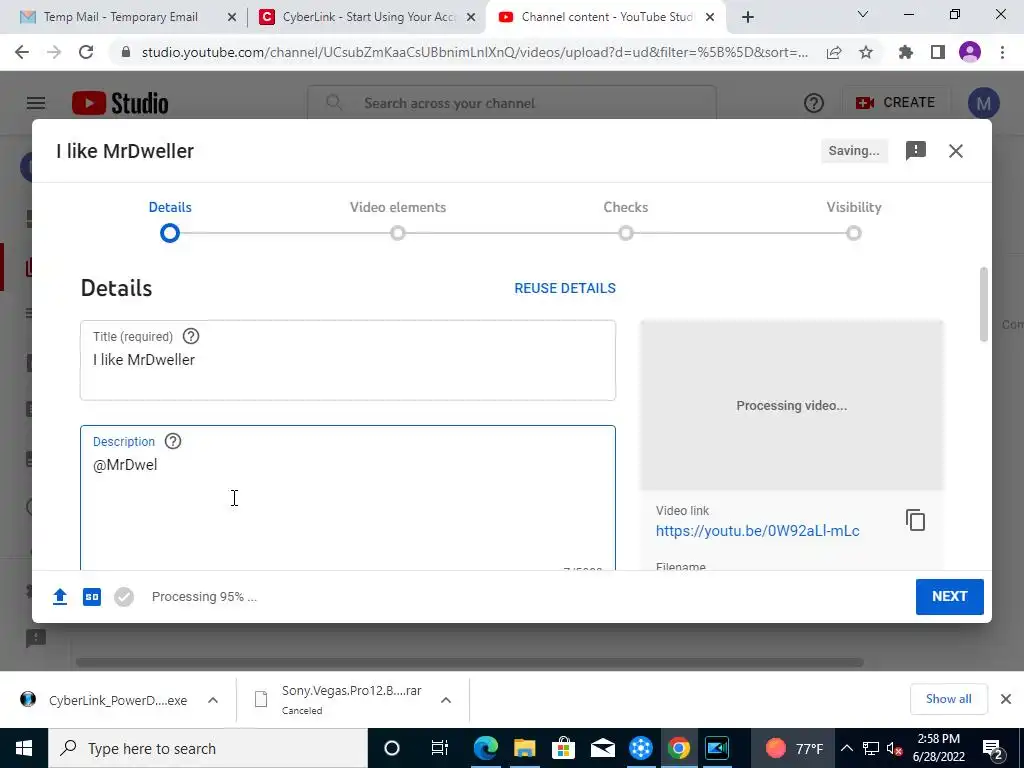The height and width of the screenshot is (768, 1024).
Task: Open Task View on taskbar
Action: pyautogui.click(x=440, y=748)
